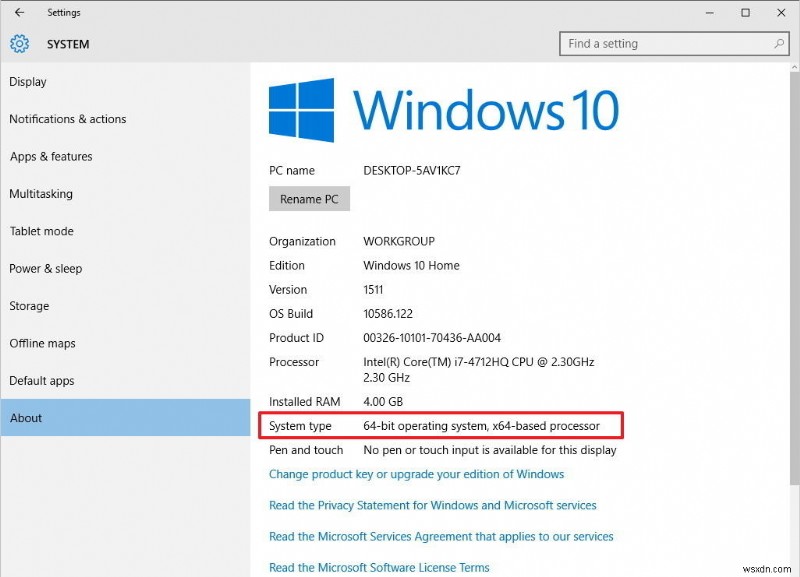This screenshot has width=800, height=577.
Task: Open Storage settings
Action: [x=29, y=306]
